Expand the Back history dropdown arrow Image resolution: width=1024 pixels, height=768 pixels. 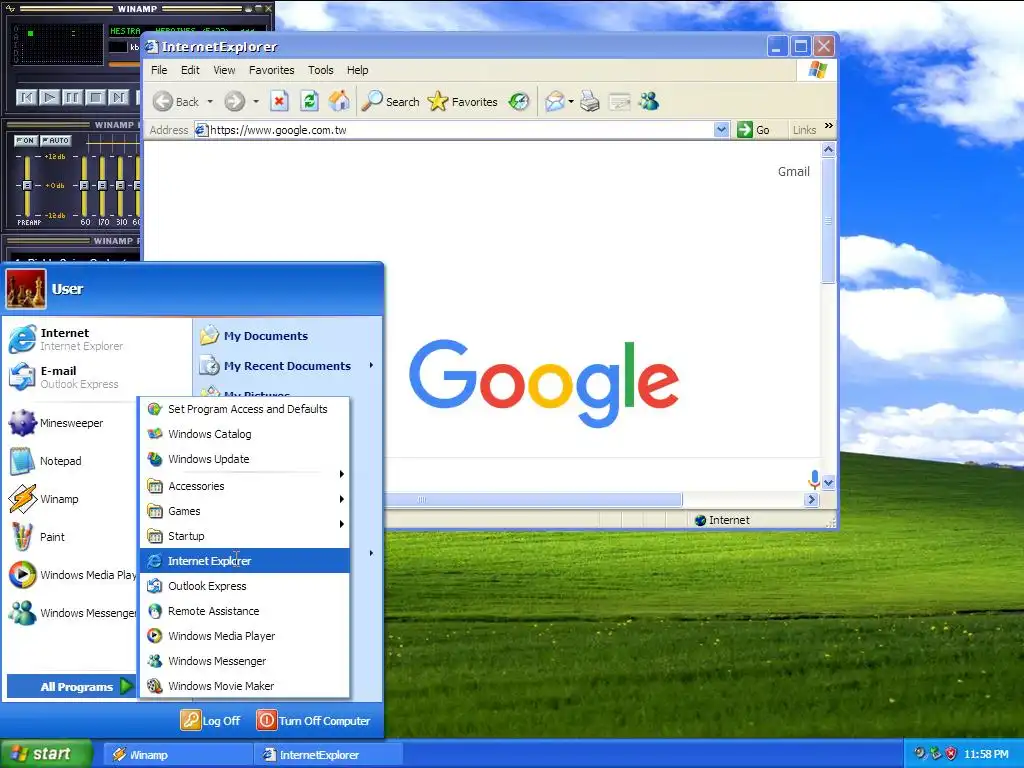tap(210, 101)
